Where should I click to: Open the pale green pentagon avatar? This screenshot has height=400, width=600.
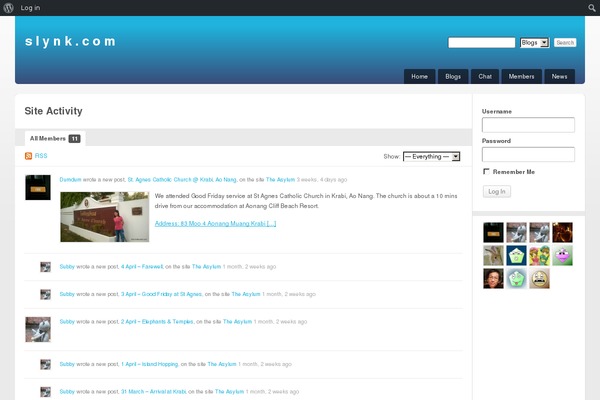pos(517,278)
